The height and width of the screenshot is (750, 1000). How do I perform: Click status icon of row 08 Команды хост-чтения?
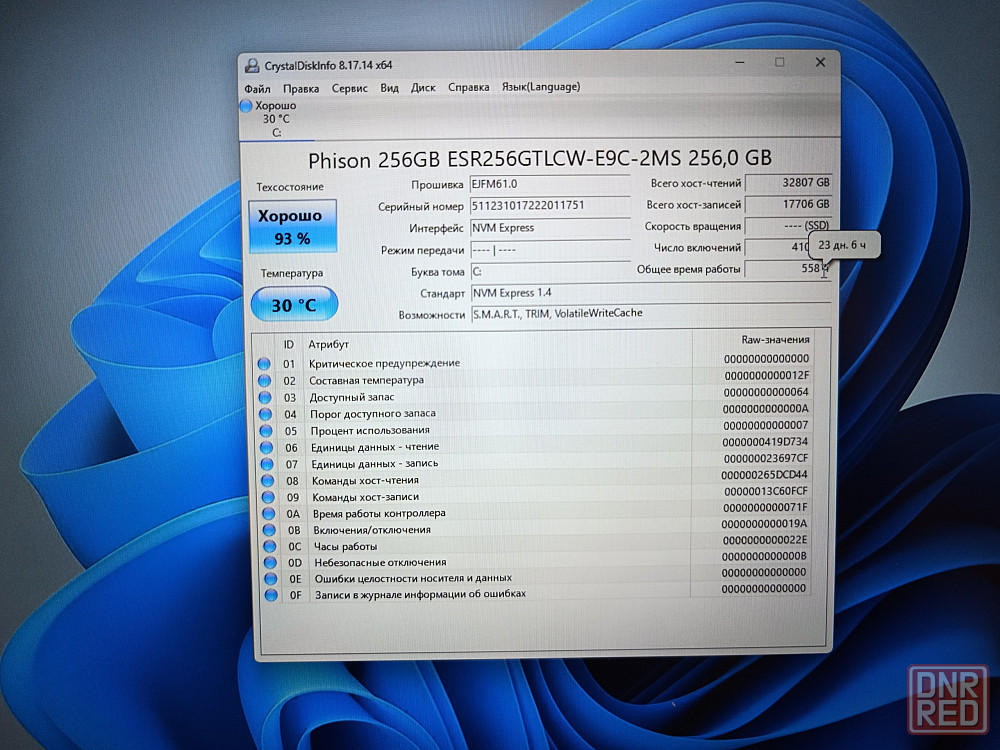(268, 481)
